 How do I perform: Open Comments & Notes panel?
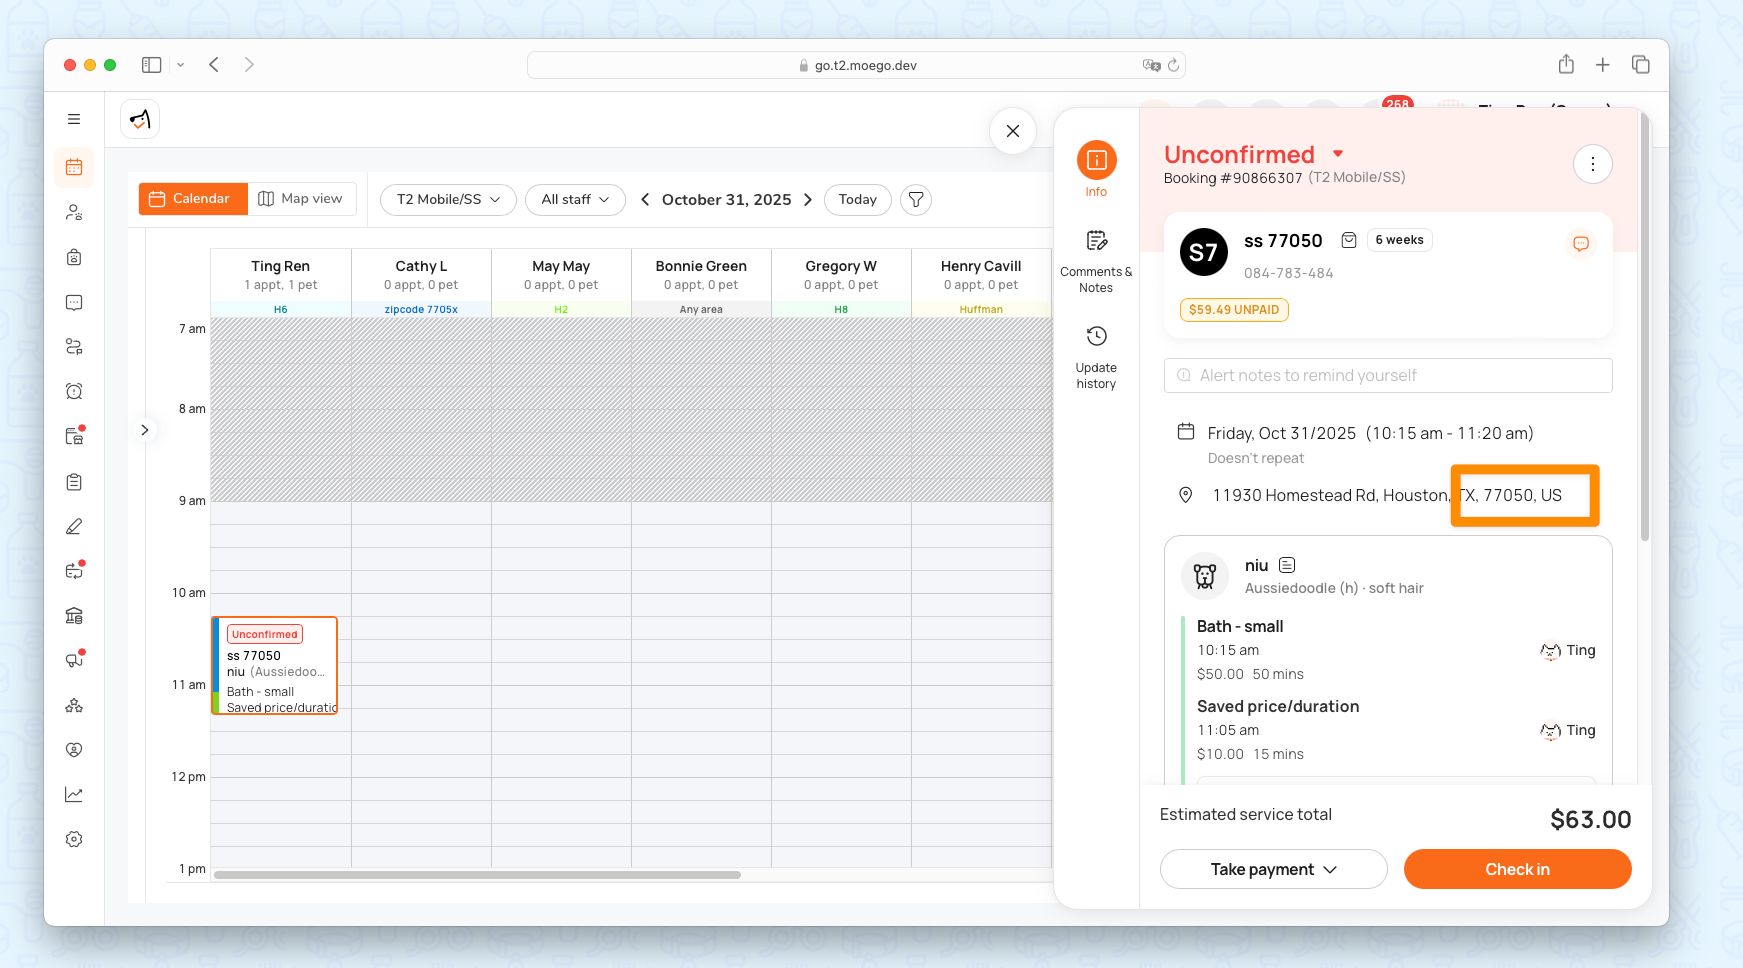pyautogui.click(x=1096, y=241)
